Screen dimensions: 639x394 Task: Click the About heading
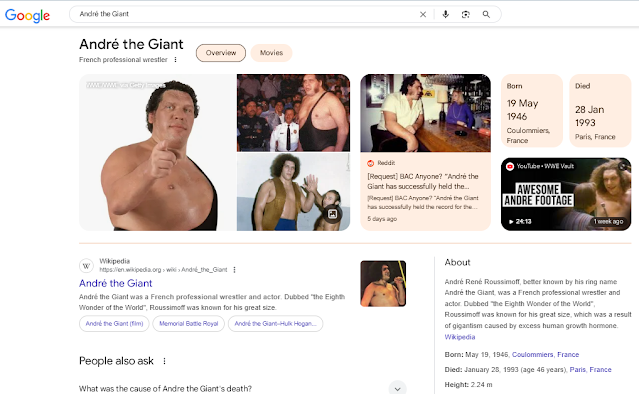tap(457, 262)
